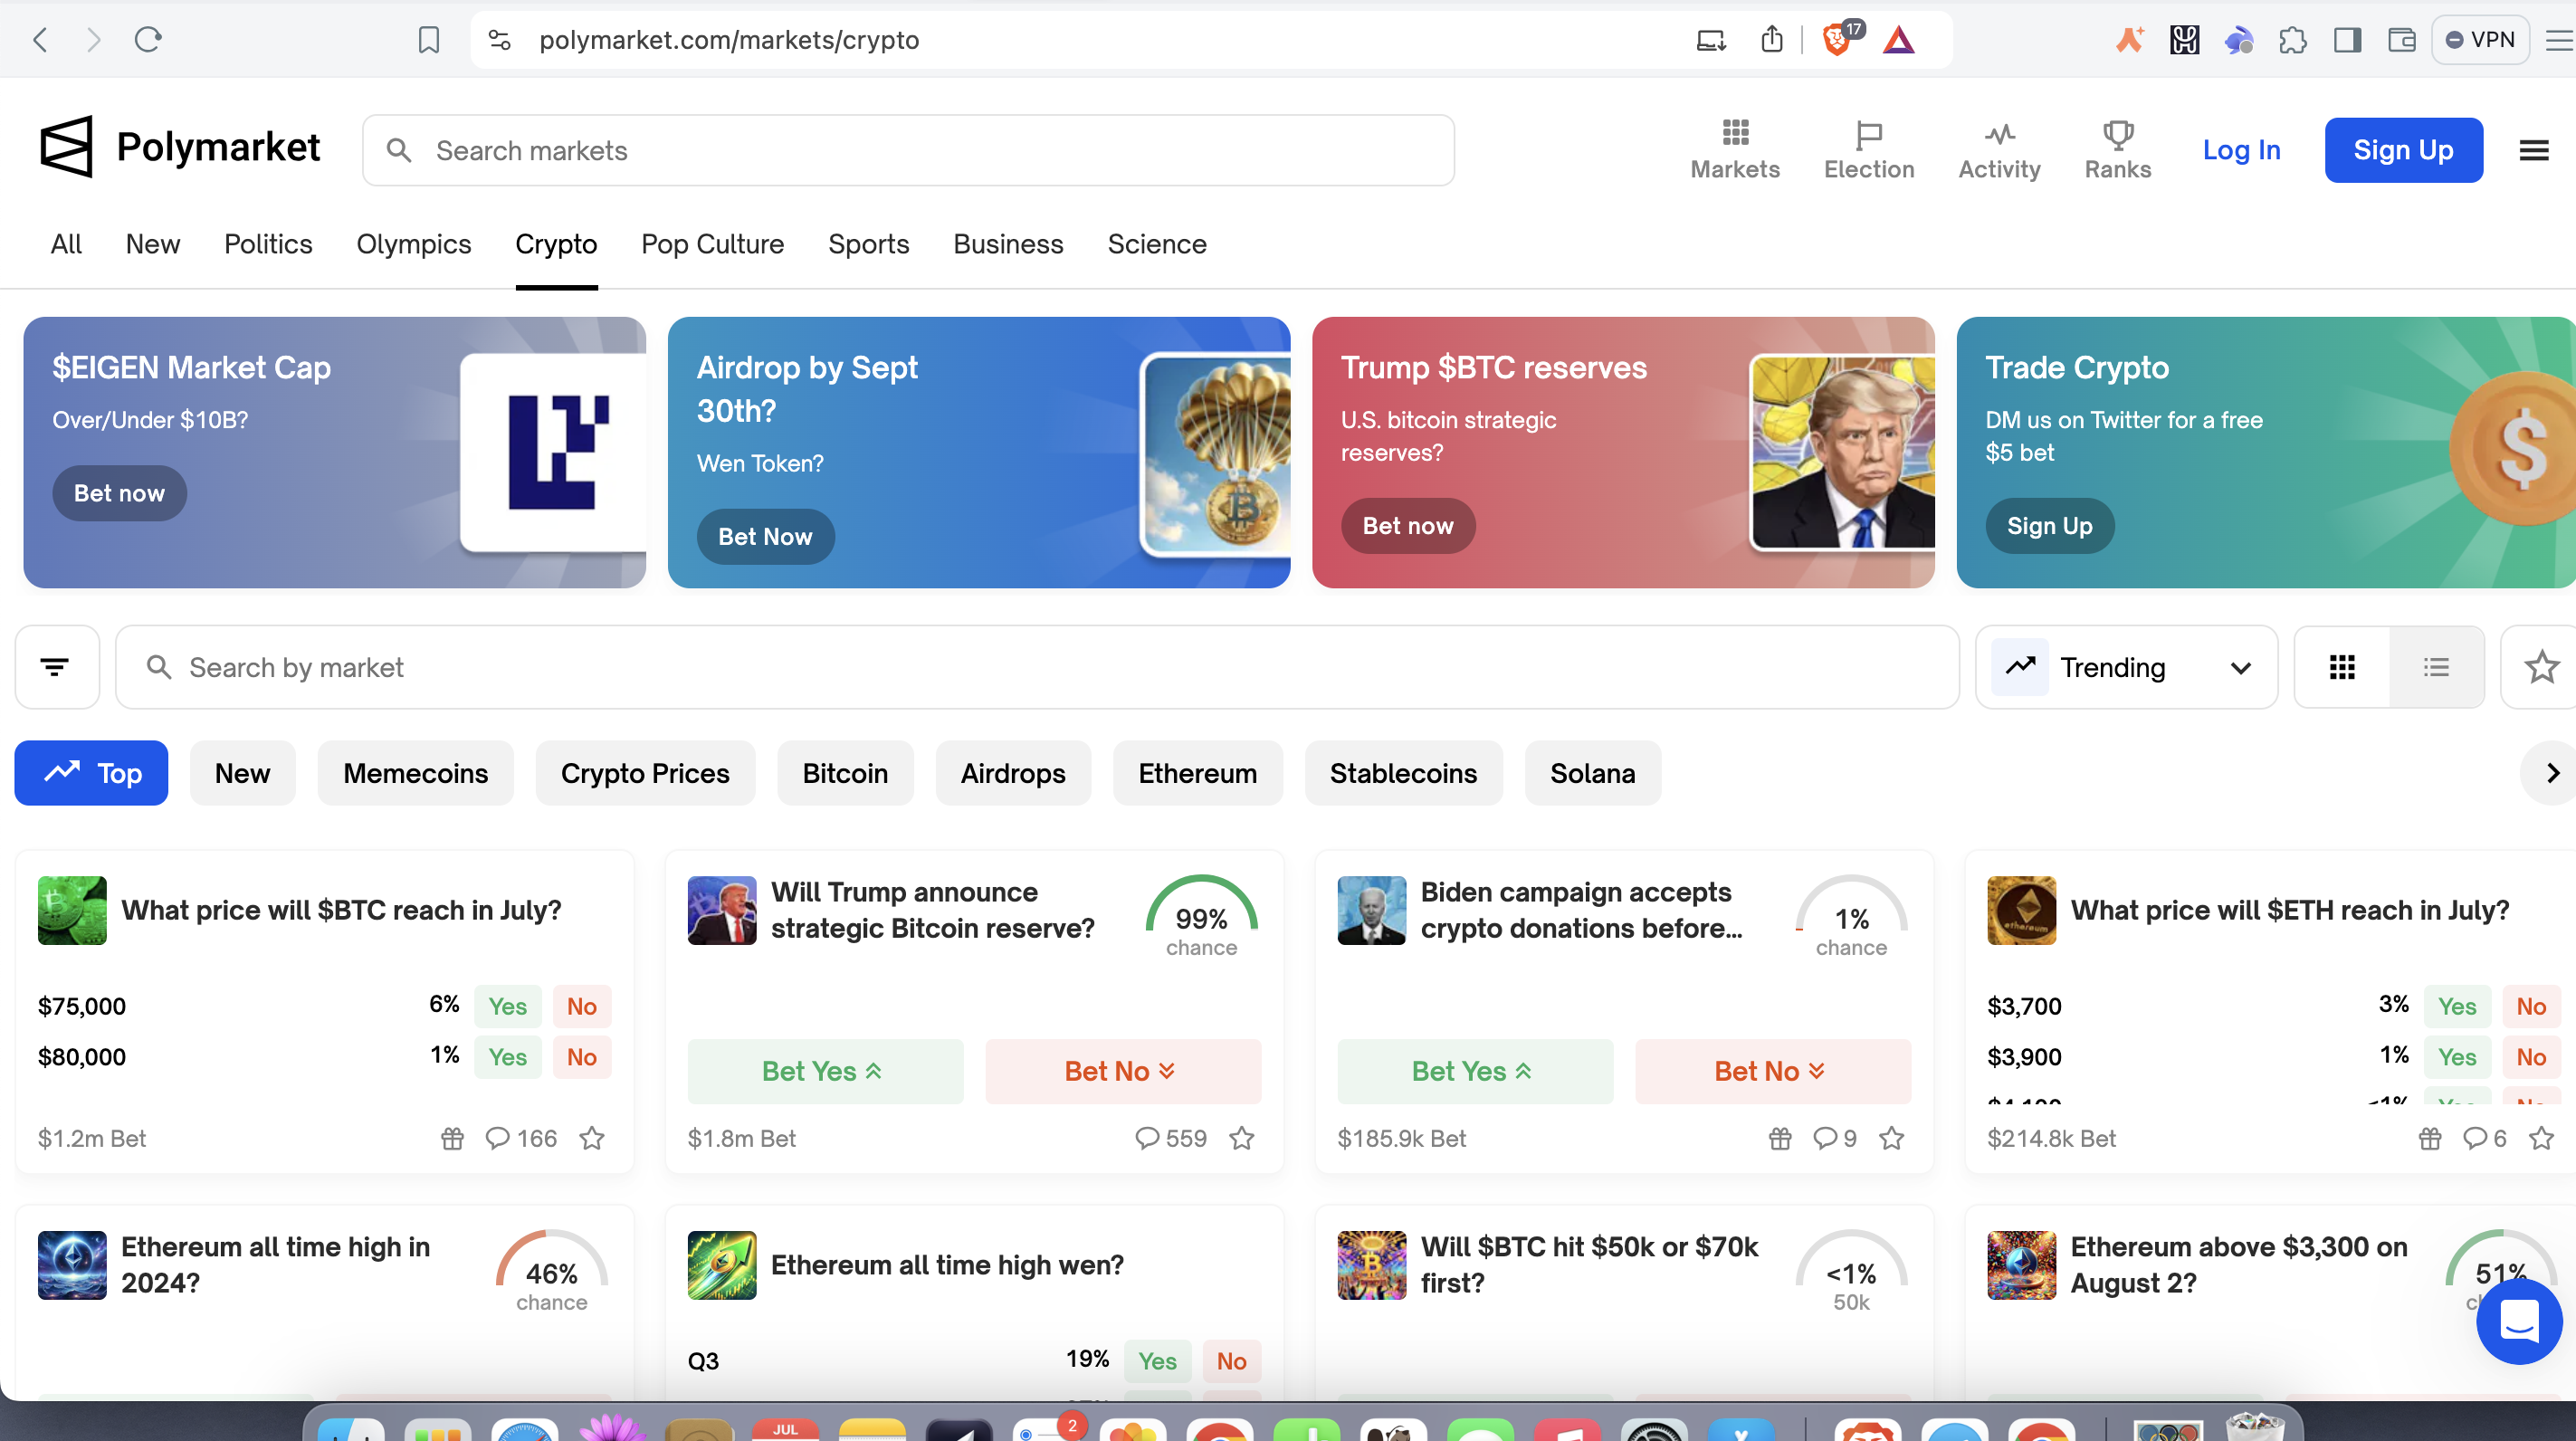The width and height of the screenshot is (2576, 1441).
Task: Filter by Solana chip
Action: pos(1592,773)
